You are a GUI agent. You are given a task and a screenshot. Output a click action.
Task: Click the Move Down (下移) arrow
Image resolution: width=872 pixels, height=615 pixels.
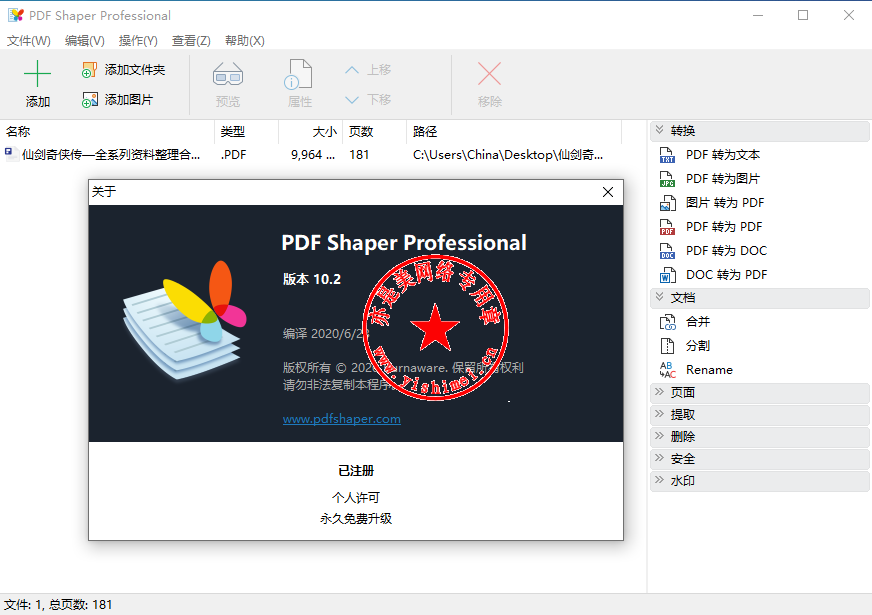click(351, 100)
